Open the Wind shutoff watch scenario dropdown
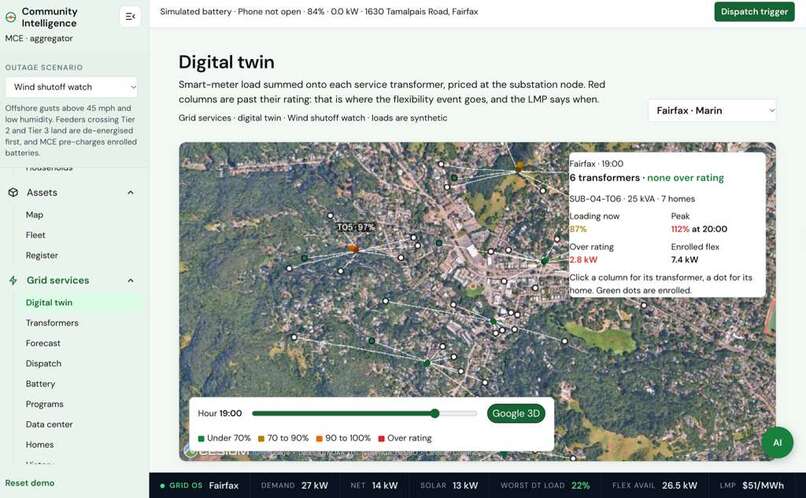The image size is (806, 498). [x=71, y=87]
